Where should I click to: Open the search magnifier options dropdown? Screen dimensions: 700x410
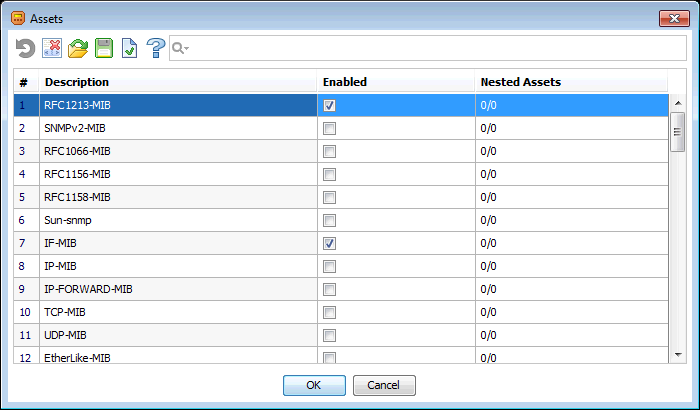point(180,48)
